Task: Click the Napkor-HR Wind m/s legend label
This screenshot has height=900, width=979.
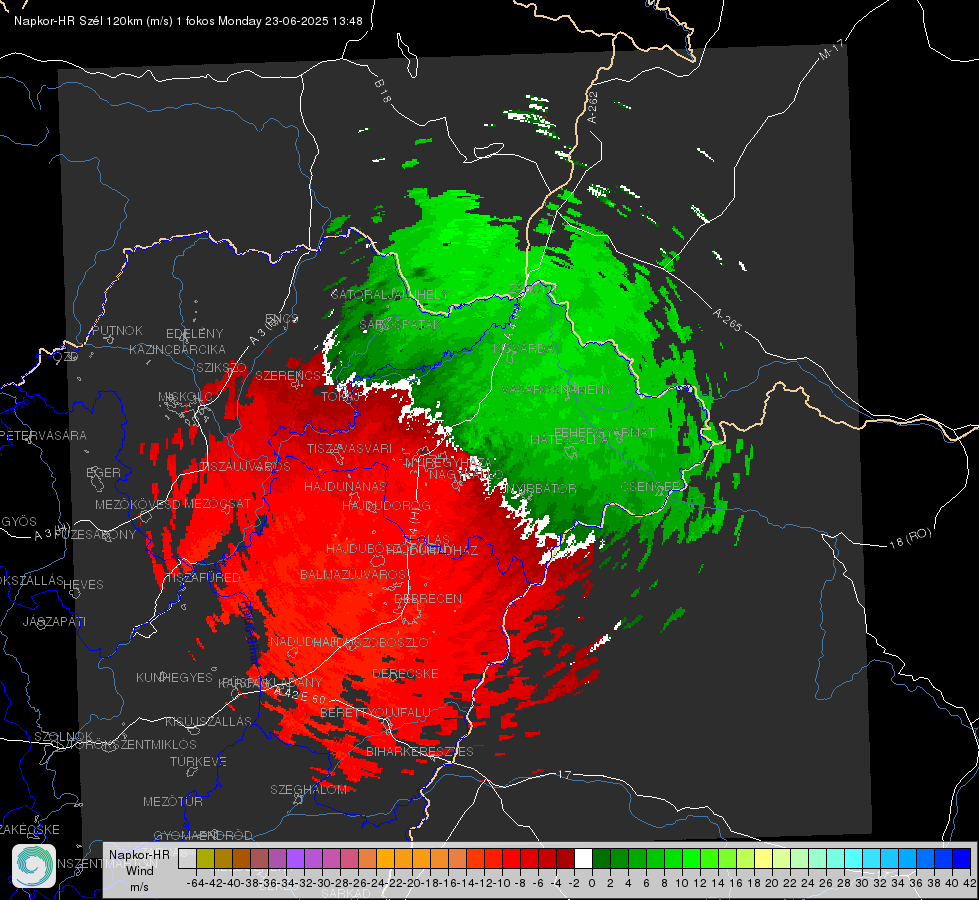Action: [x=139, y=870]
